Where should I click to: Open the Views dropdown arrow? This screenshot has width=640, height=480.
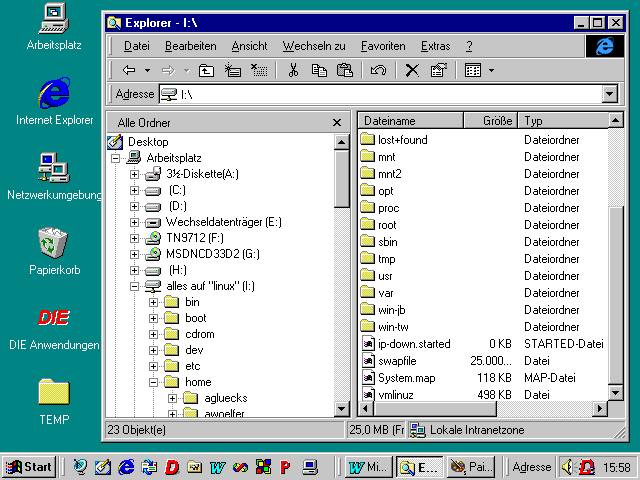491,71
